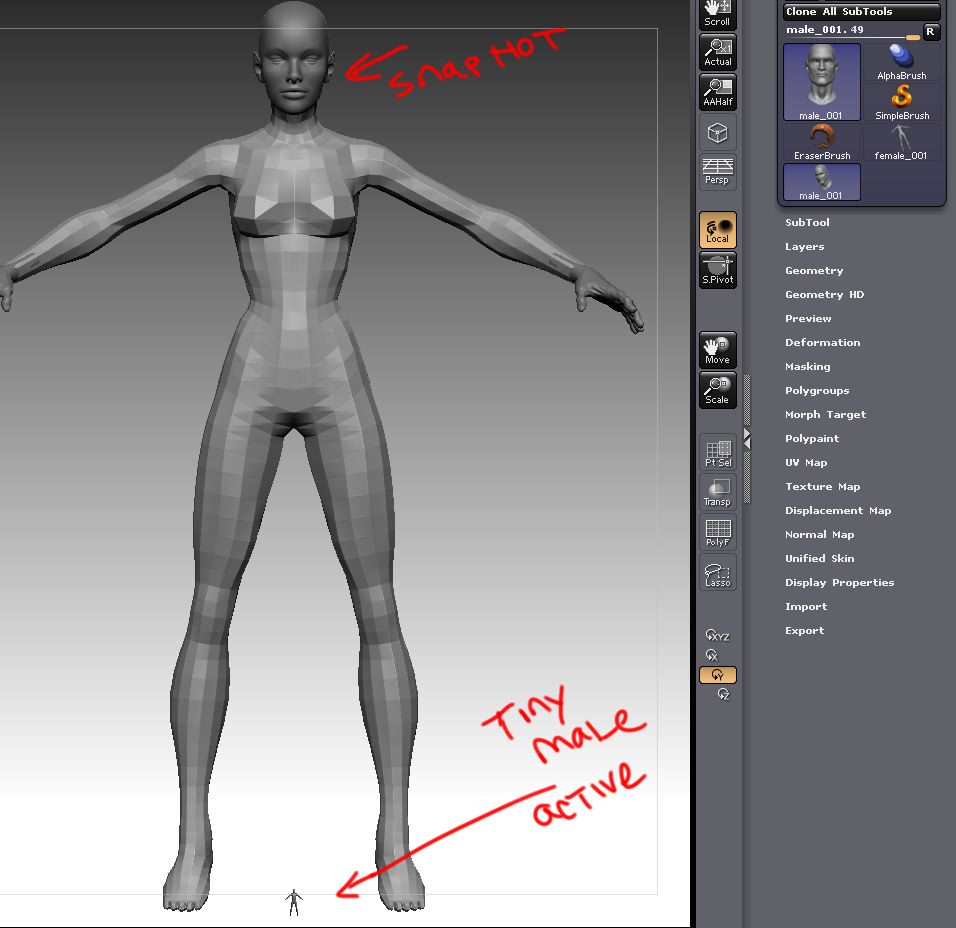Toggle PolyF polyframe display
The width and height of the screenshot is (956, 928).
click(718, 533)
